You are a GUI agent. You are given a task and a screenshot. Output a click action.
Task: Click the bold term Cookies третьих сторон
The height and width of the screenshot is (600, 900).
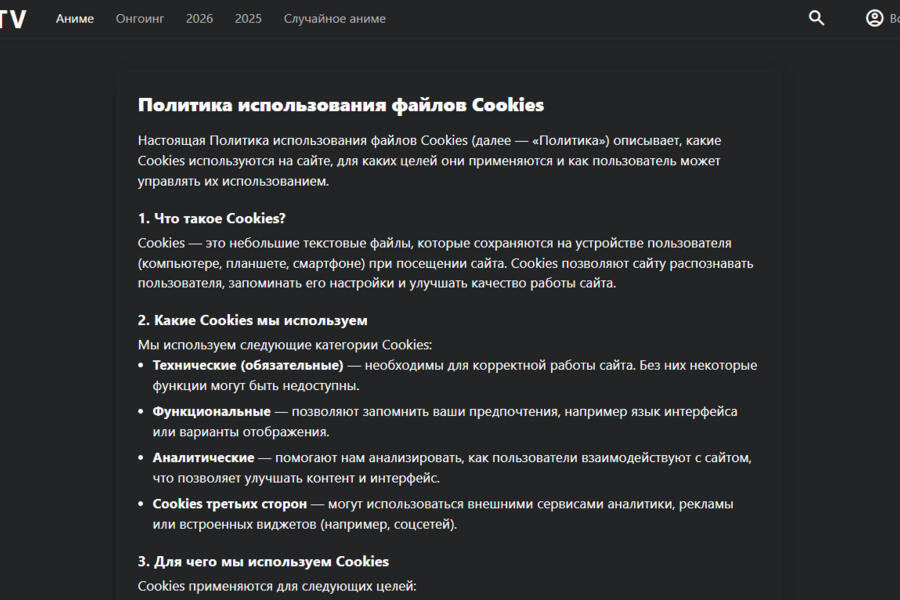point(229,503)
